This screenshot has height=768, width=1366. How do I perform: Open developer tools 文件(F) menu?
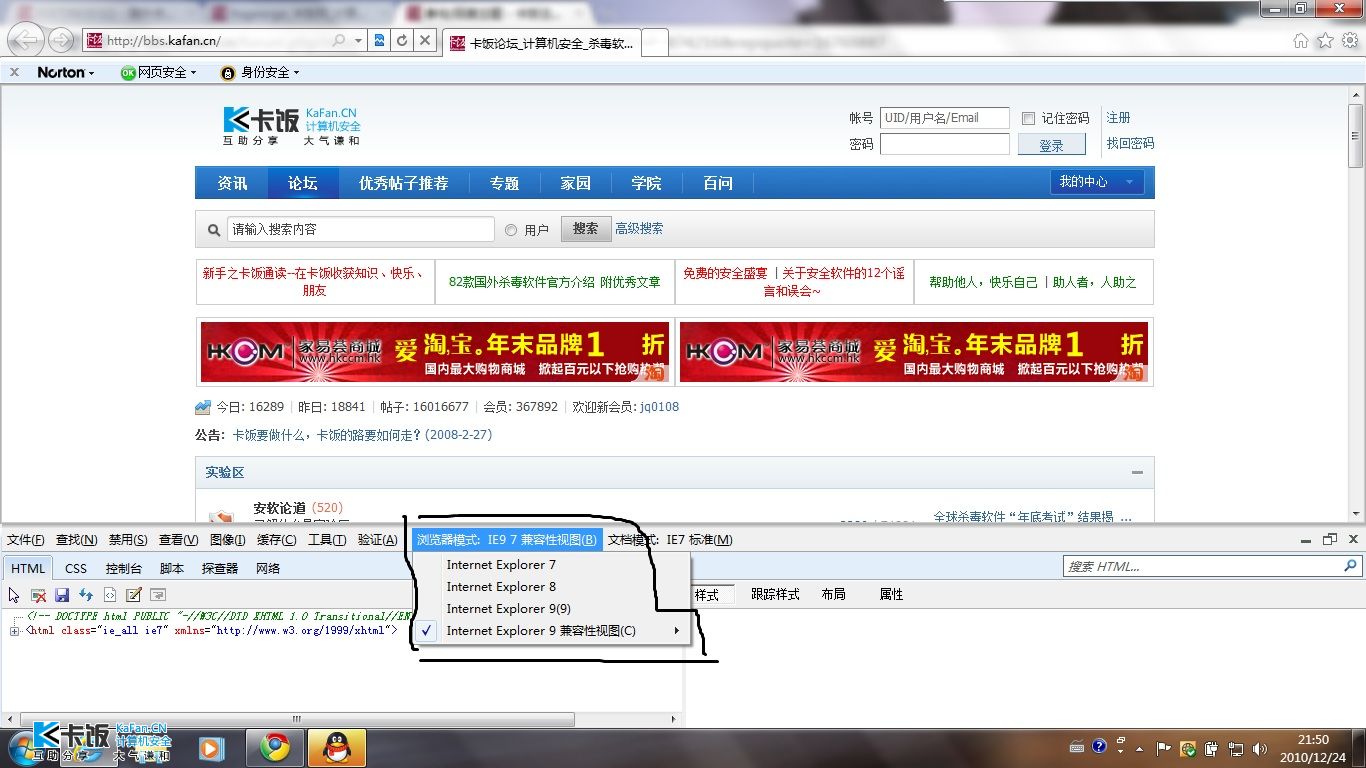click(25, 540)
